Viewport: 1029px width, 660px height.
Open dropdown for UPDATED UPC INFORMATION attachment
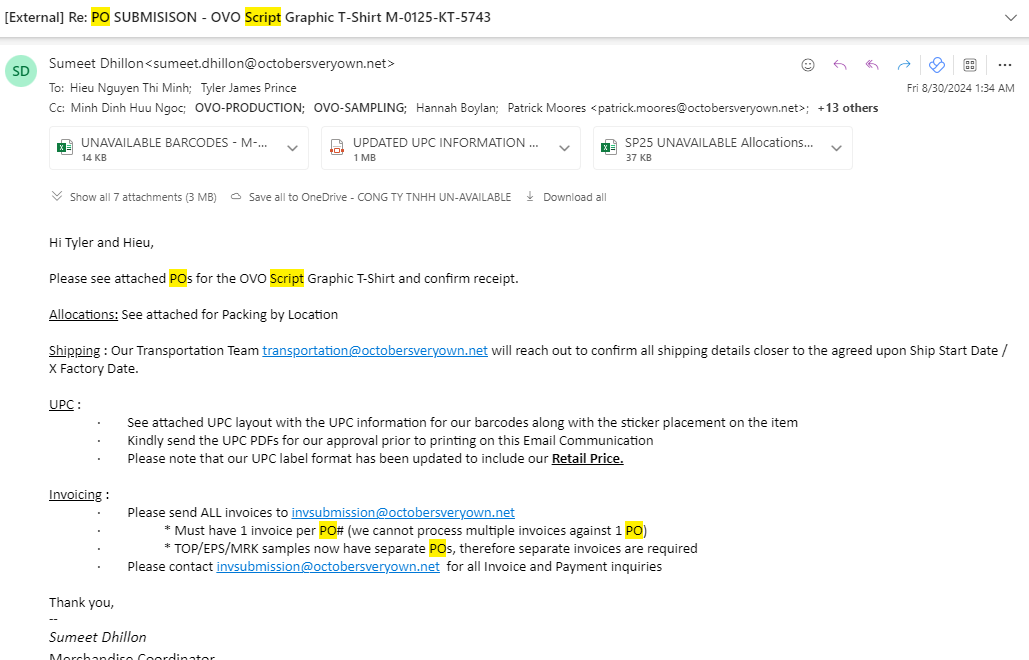coord(564,148)
